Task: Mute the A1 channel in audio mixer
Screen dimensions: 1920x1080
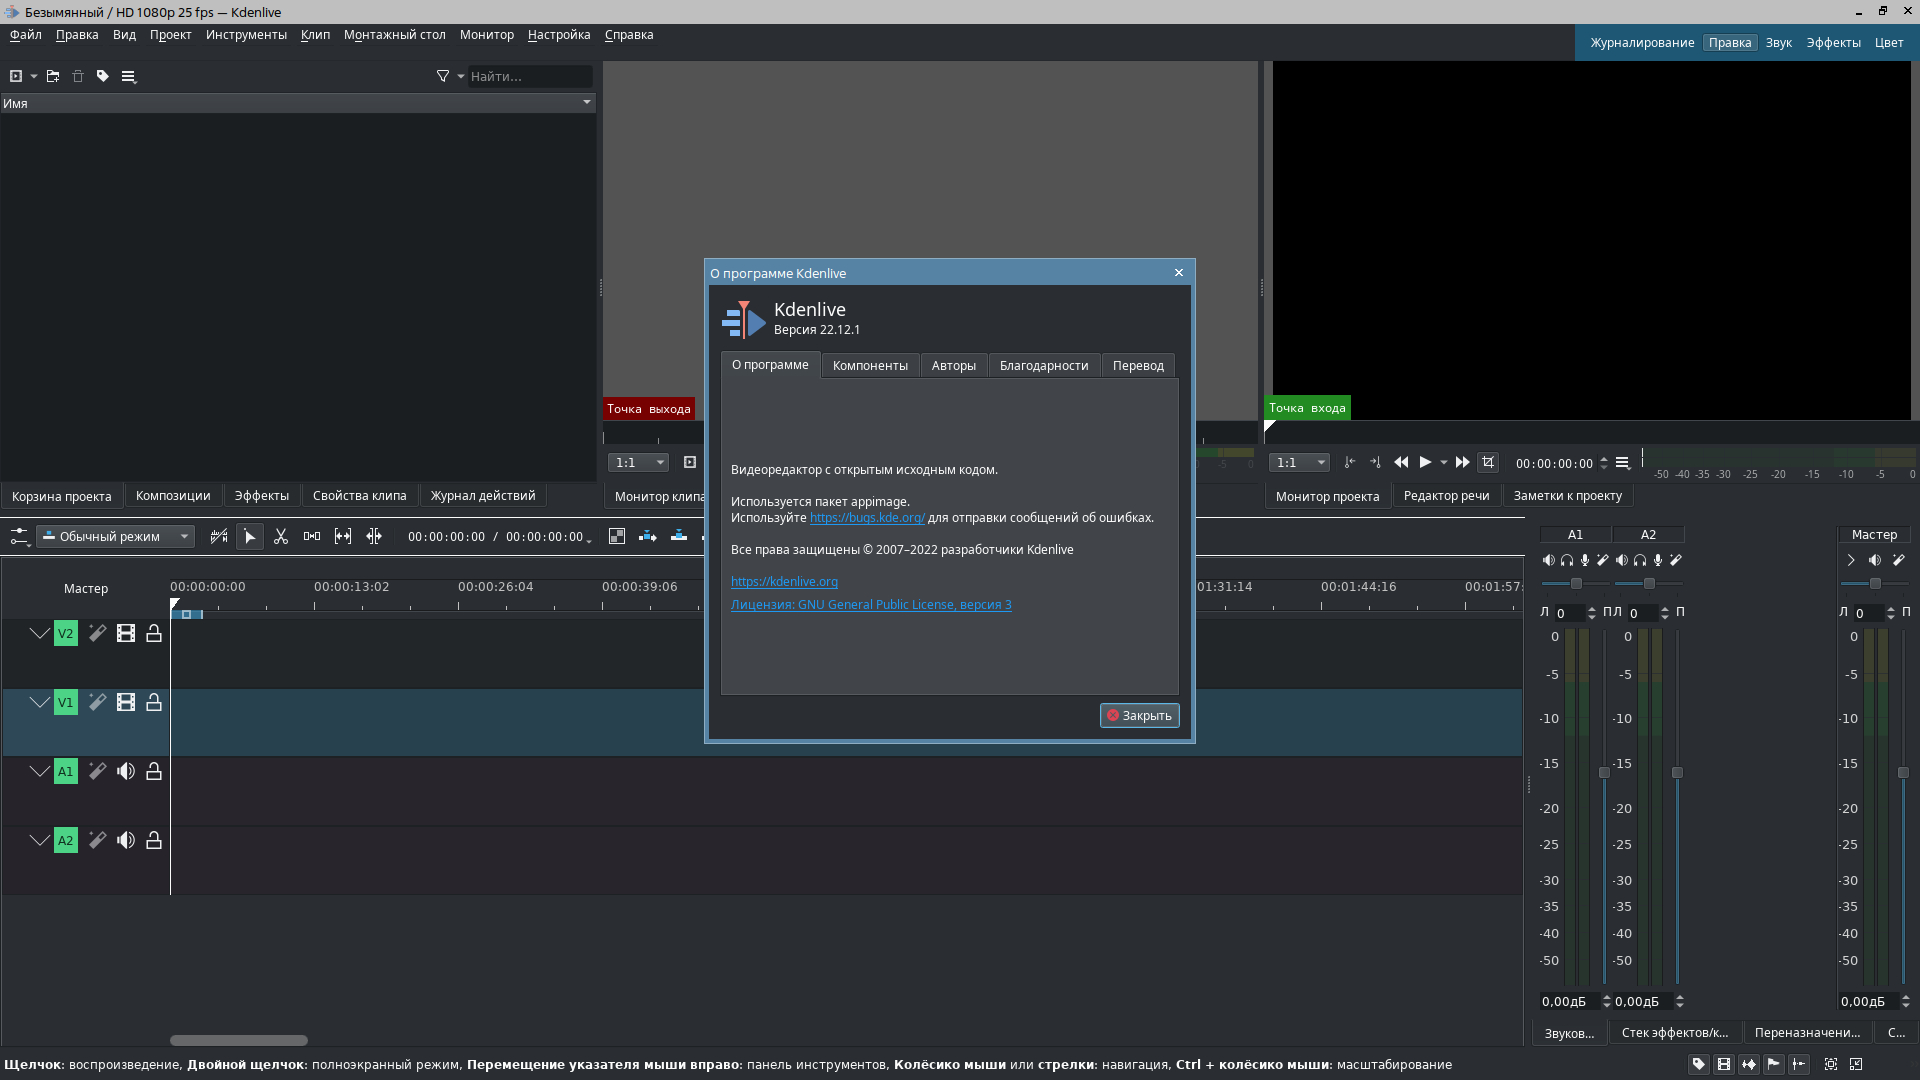Action: 1549,560
